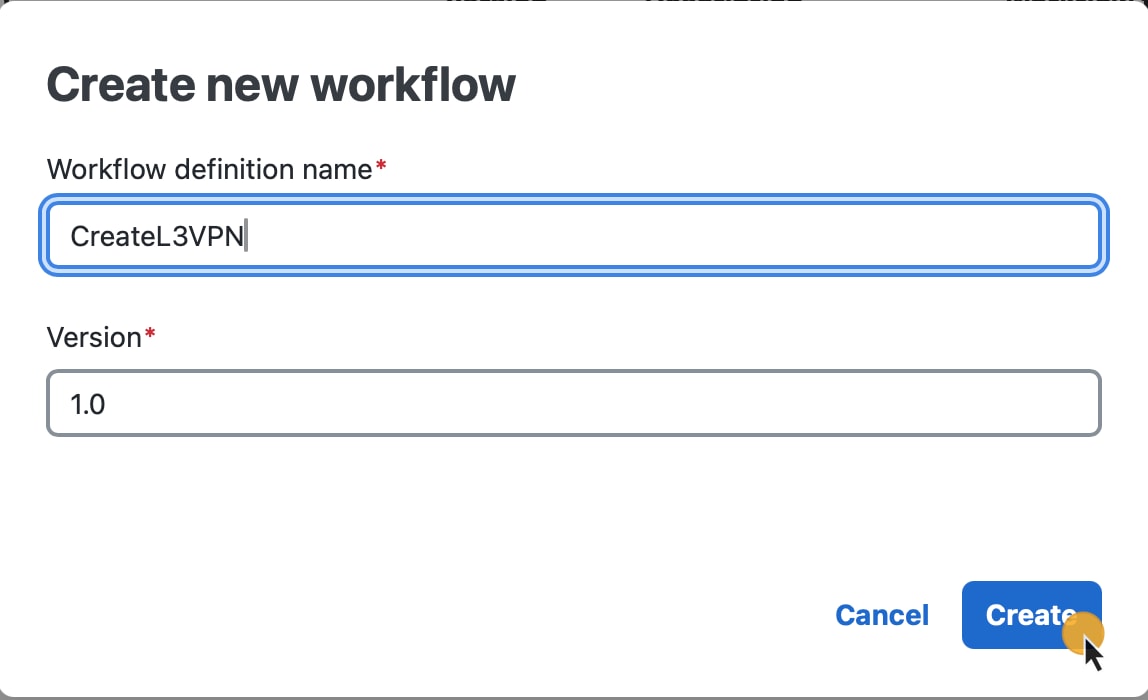Confirm workflow creation with the Create button
This screenshot has width=1148, height=700.
1031,615
